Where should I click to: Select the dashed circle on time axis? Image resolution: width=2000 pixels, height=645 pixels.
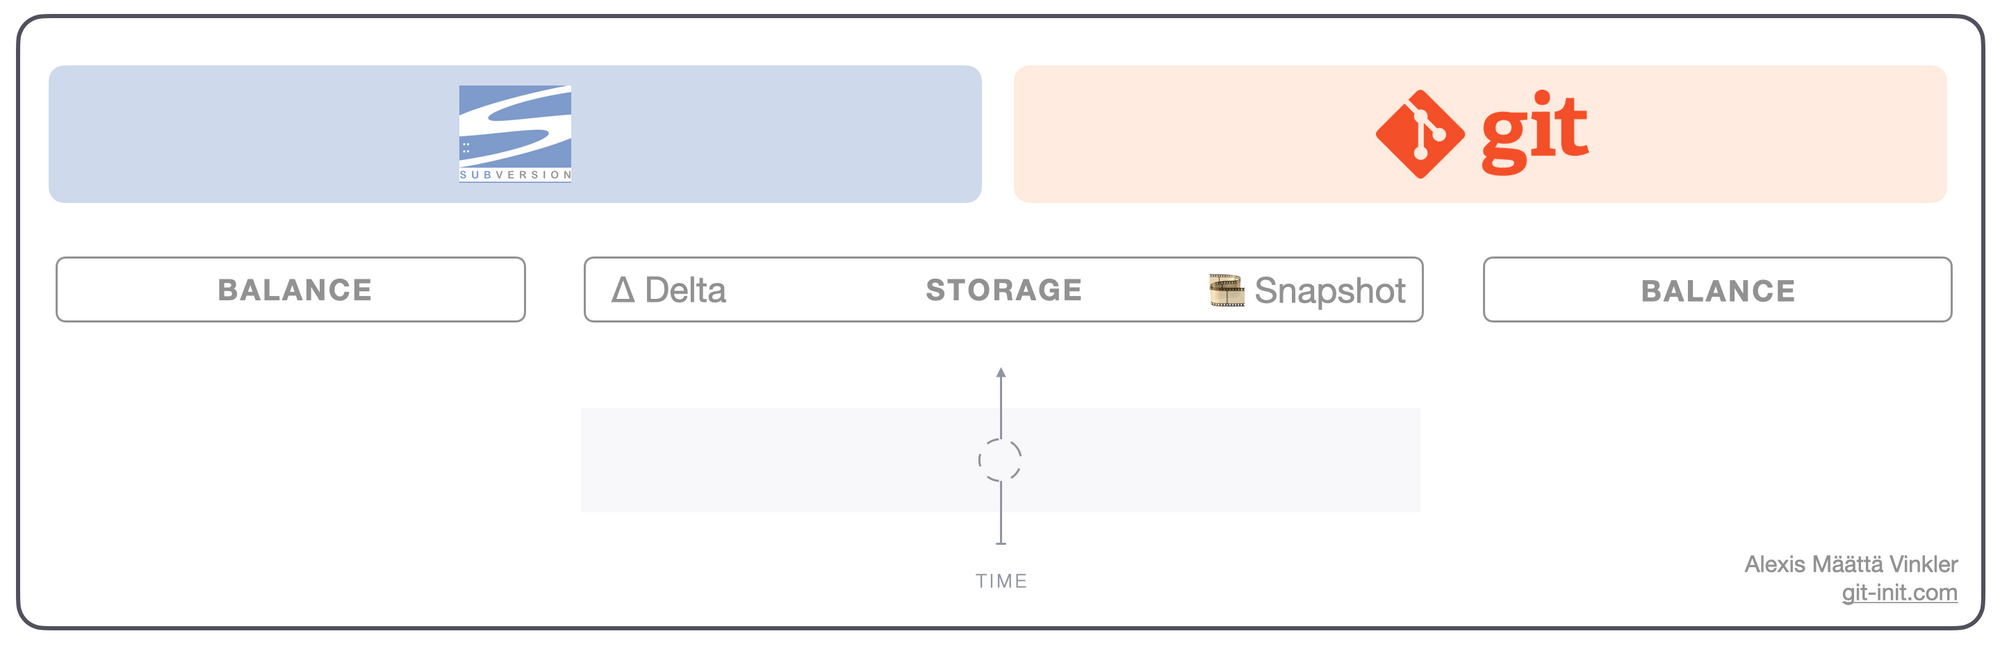pyautogui.click(x=1000, y=460)
